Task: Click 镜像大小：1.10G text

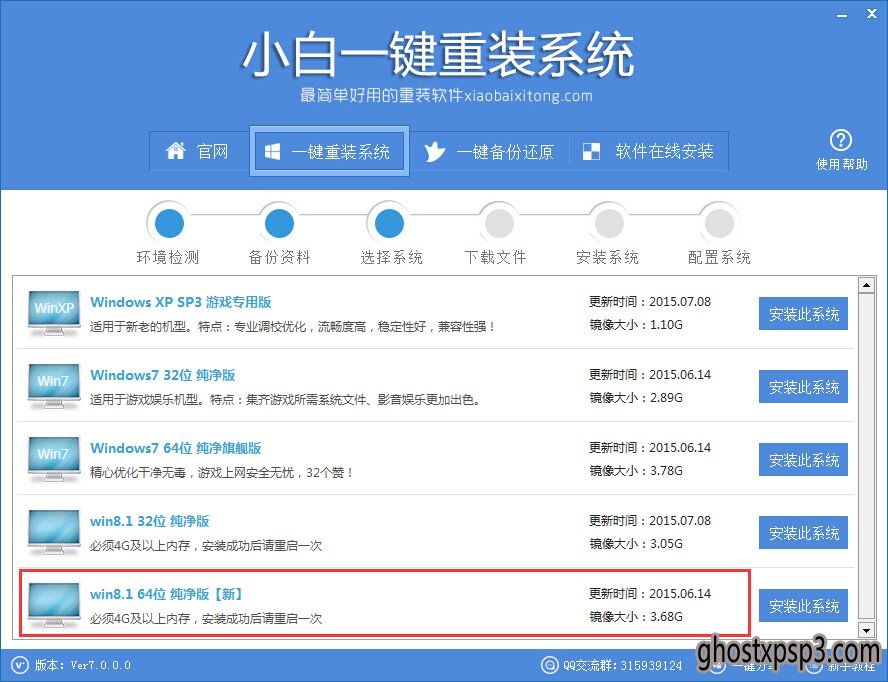Action: click(635, 325)
